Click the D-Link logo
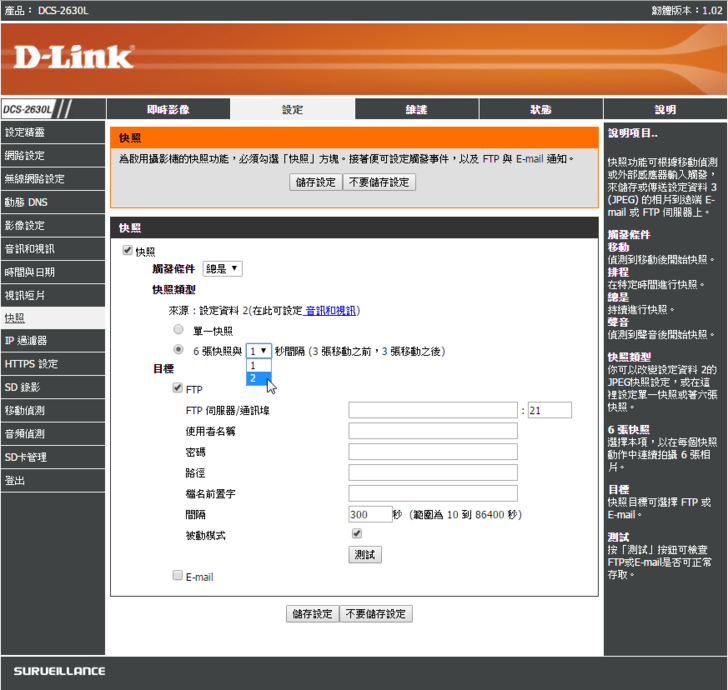Screen dimensions: 728x690 point(73,57)
